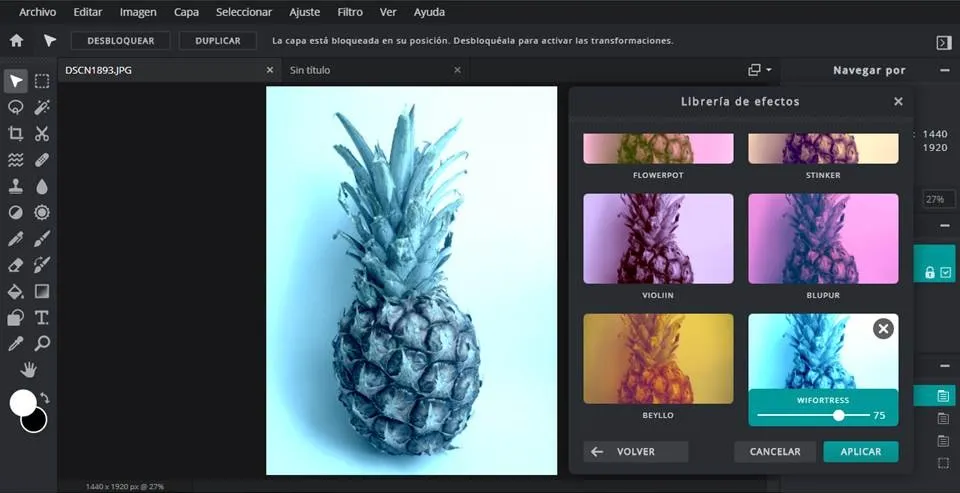Viewport: 960px width, 493px height.
Task: Click the APLICAR button
Action: tap(860, 452)
